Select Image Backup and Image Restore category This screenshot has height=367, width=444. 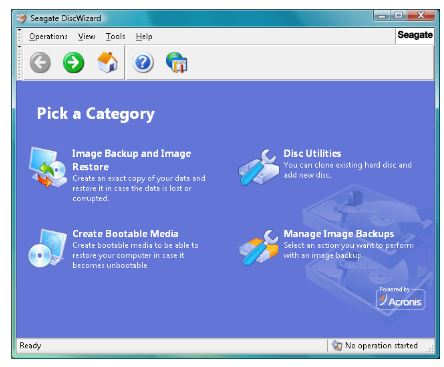(132, 160)
